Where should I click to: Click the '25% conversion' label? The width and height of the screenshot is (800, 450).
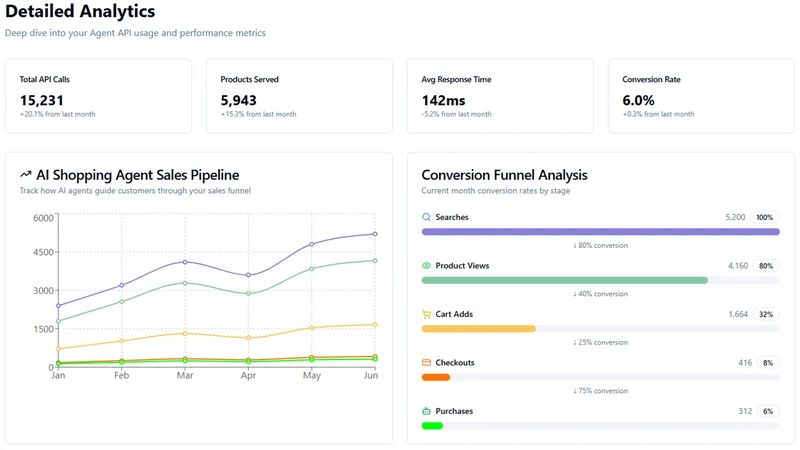click(601, 342)
